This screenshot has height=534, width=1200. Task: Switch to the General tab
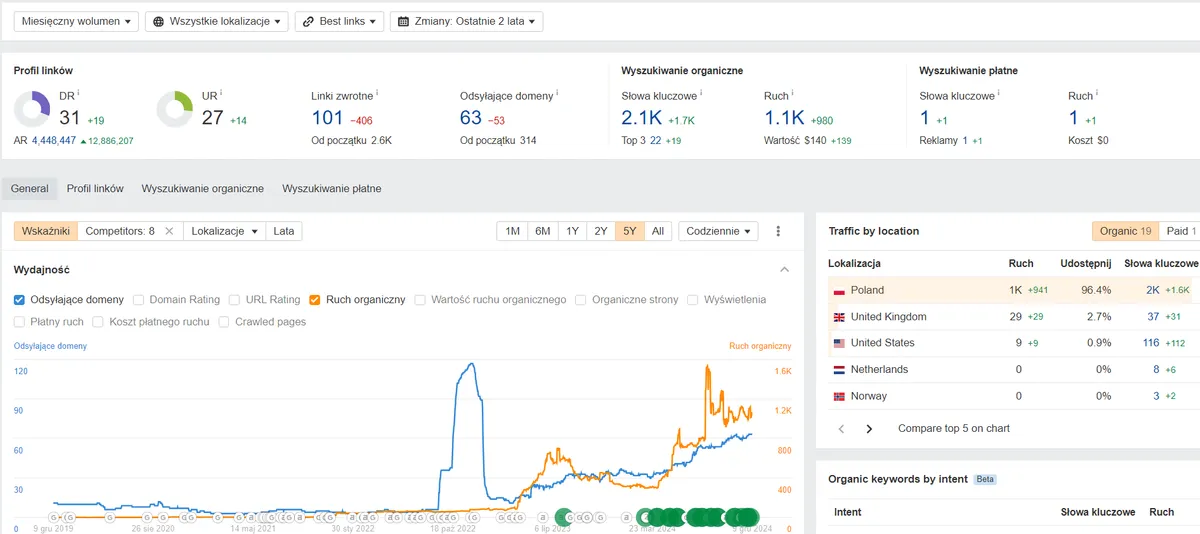click(30, 188)
